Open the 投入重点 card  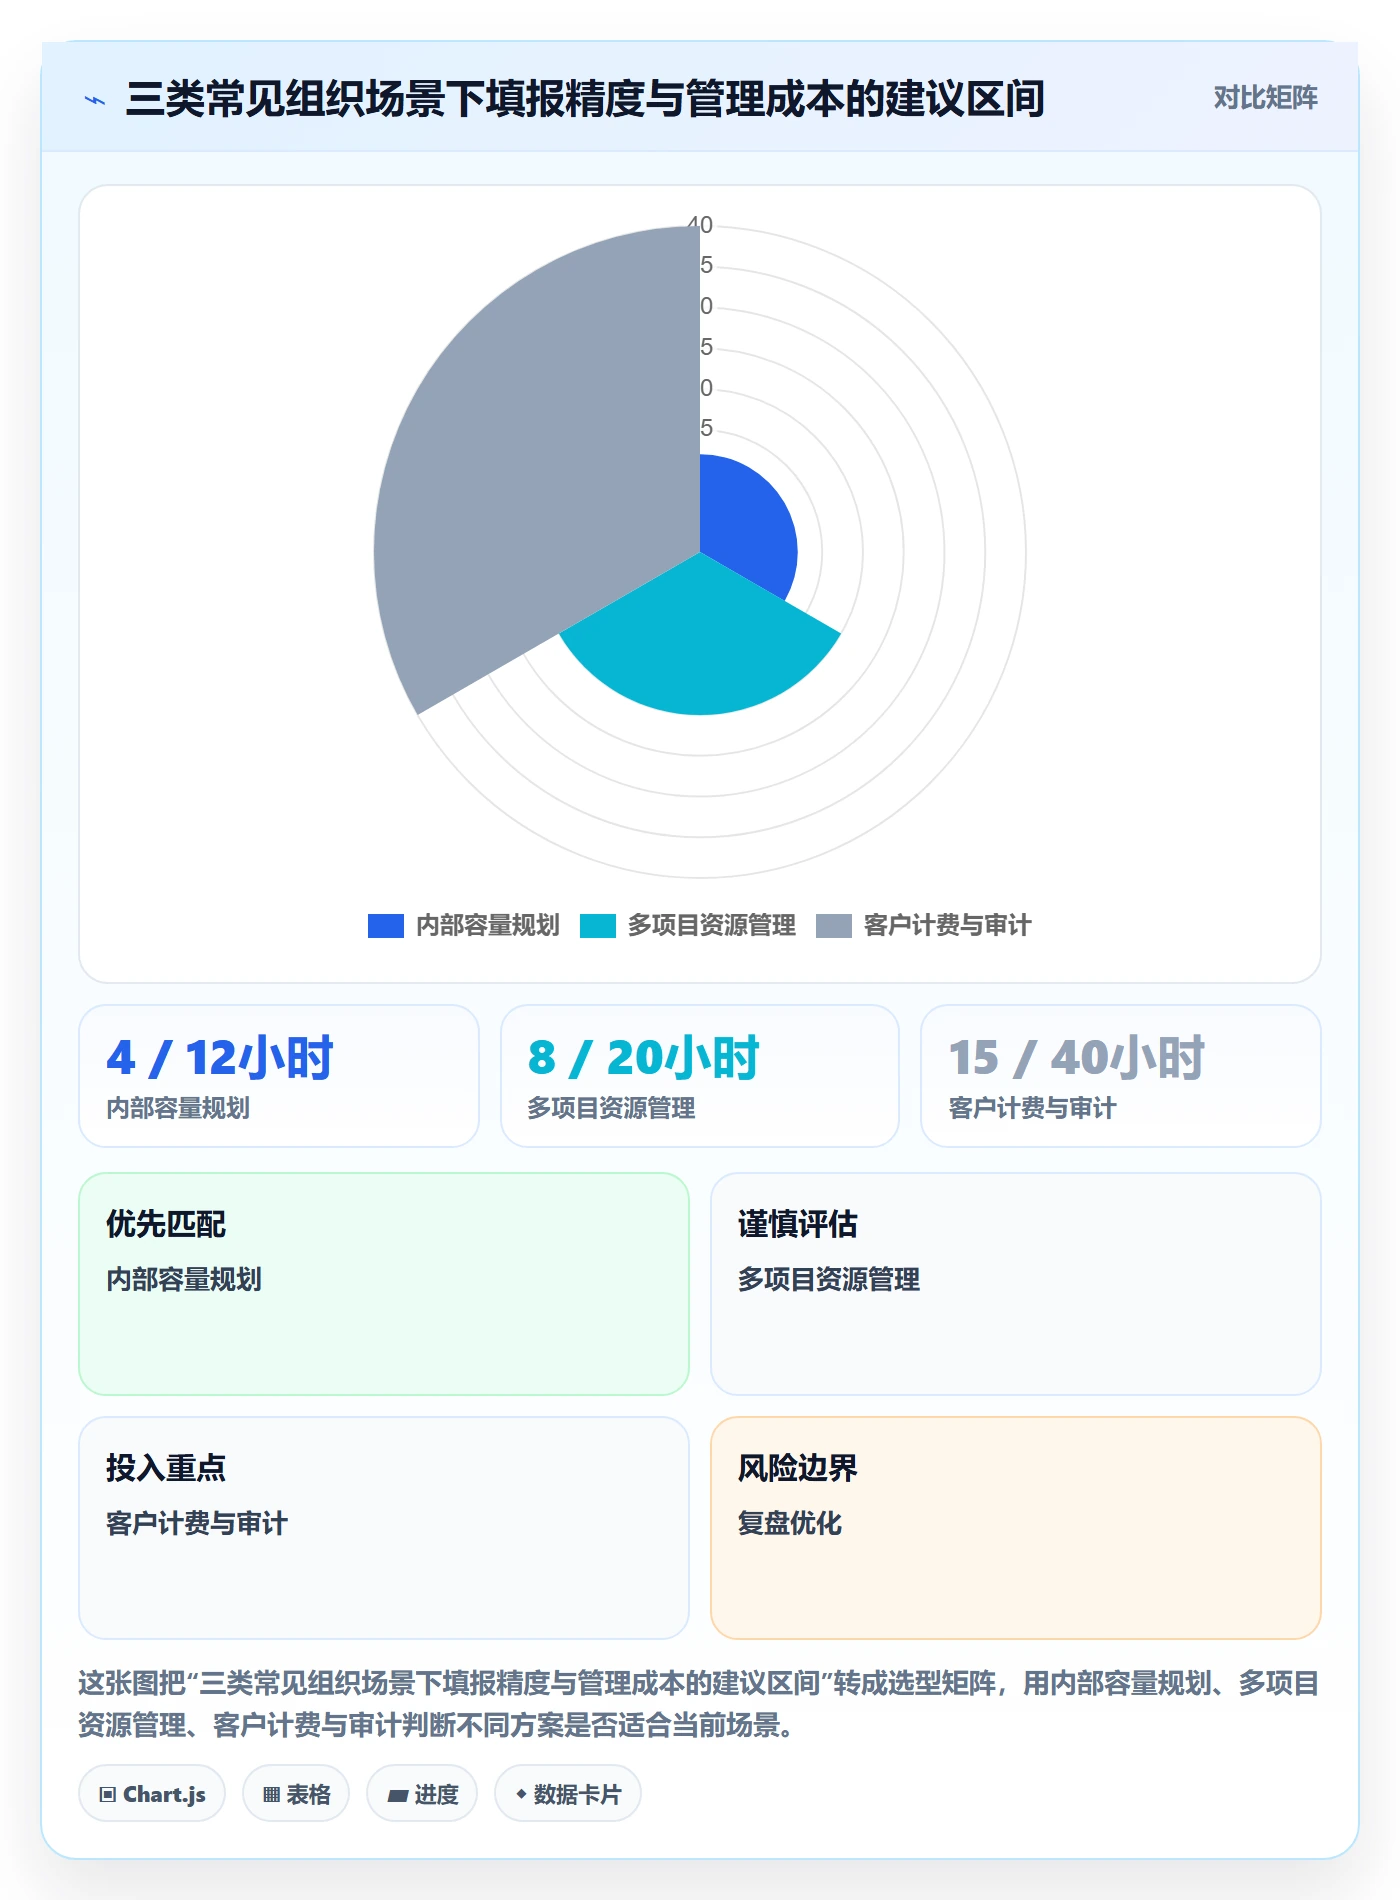coord(384,1528)
